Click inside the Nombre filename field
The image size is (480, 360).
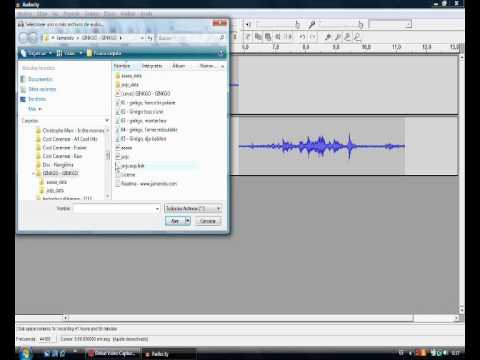click(x=113, y=209)
